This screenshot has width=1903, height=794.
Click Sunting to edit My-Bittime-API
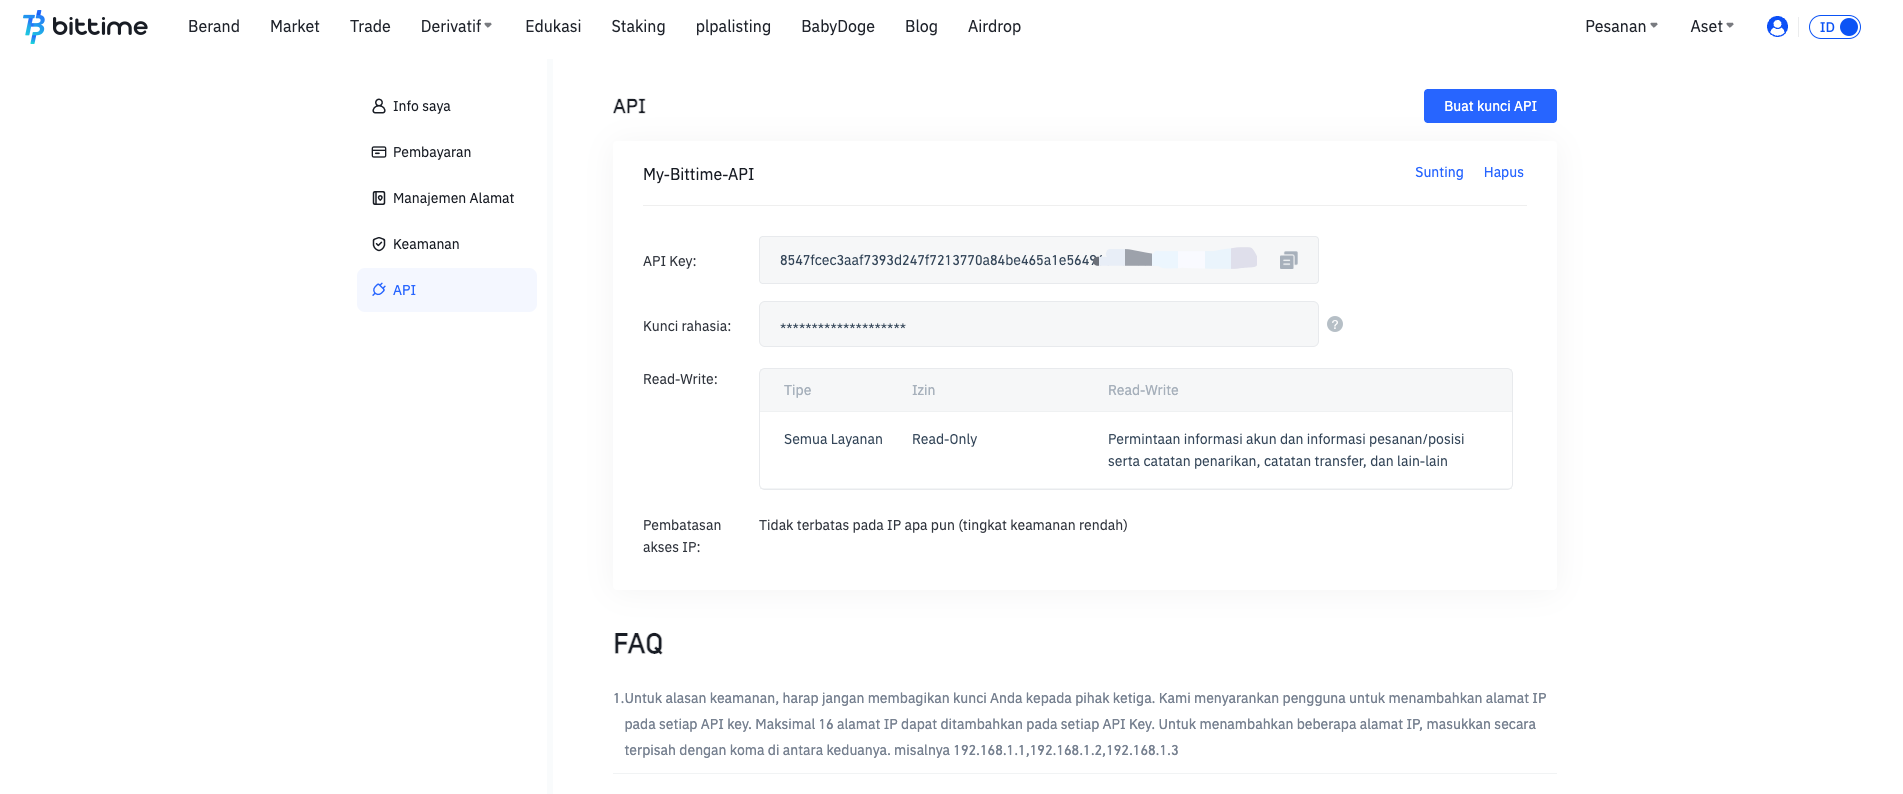click(1439, 172)
